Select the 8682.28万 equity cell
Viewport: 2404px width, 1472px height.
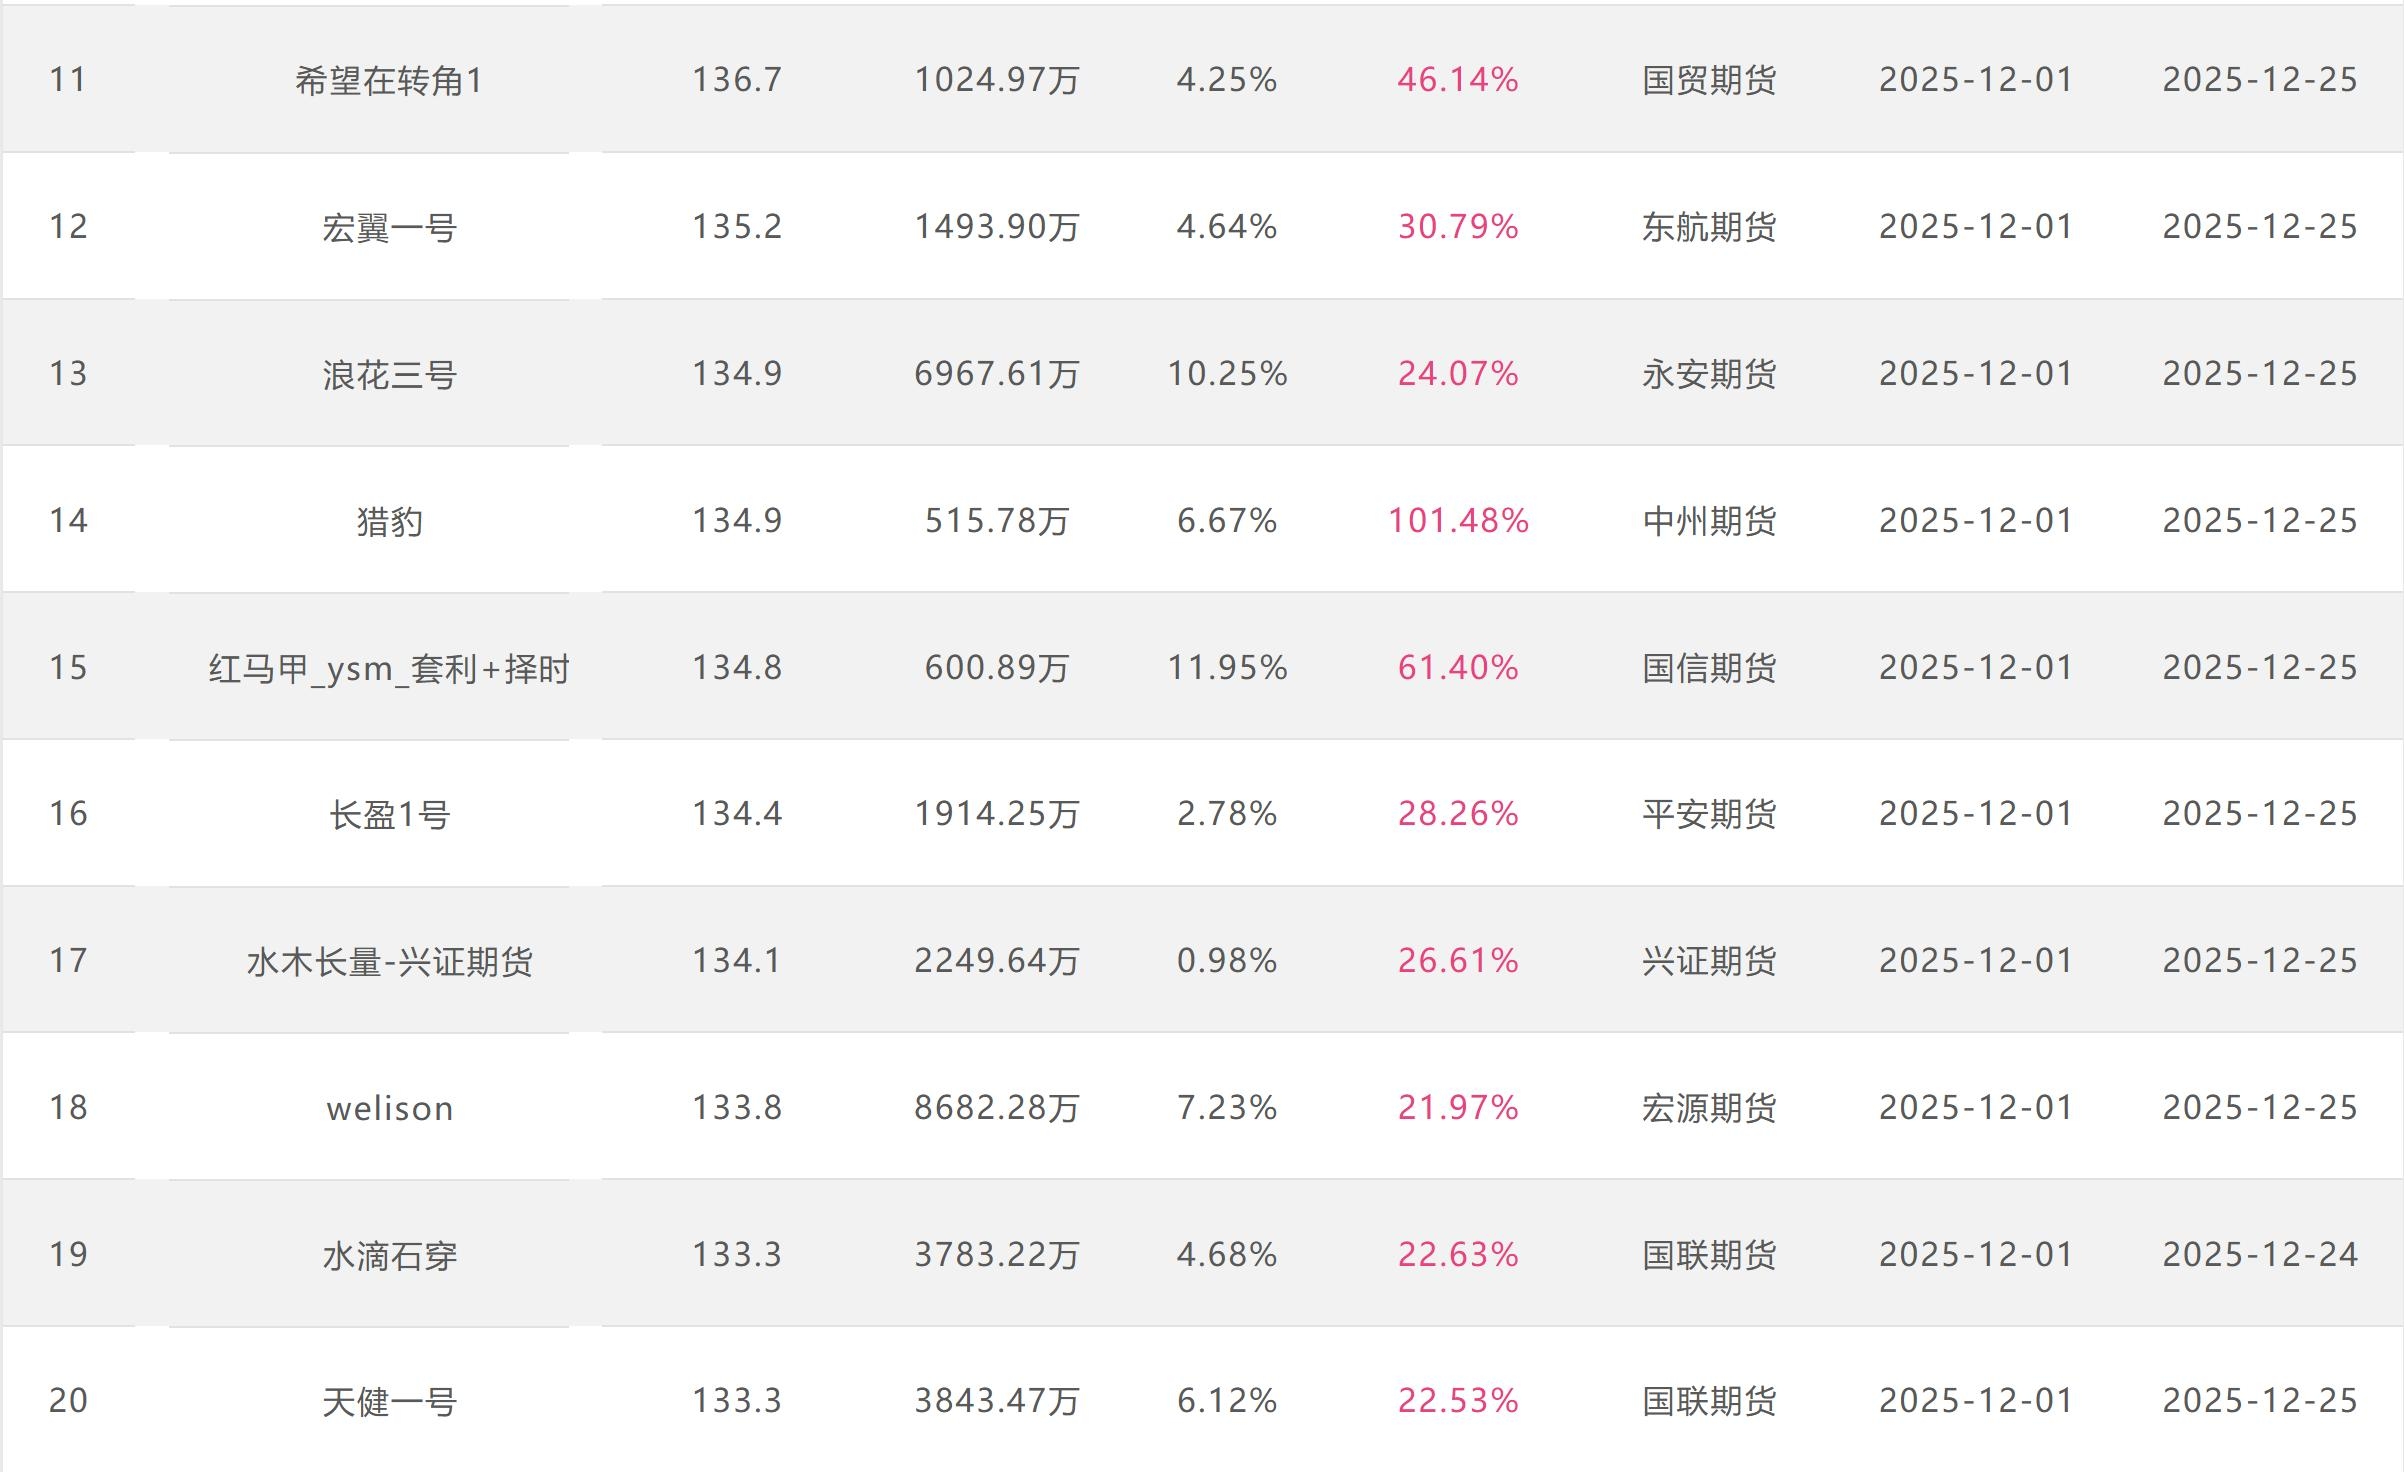[x=996, y=1108]
